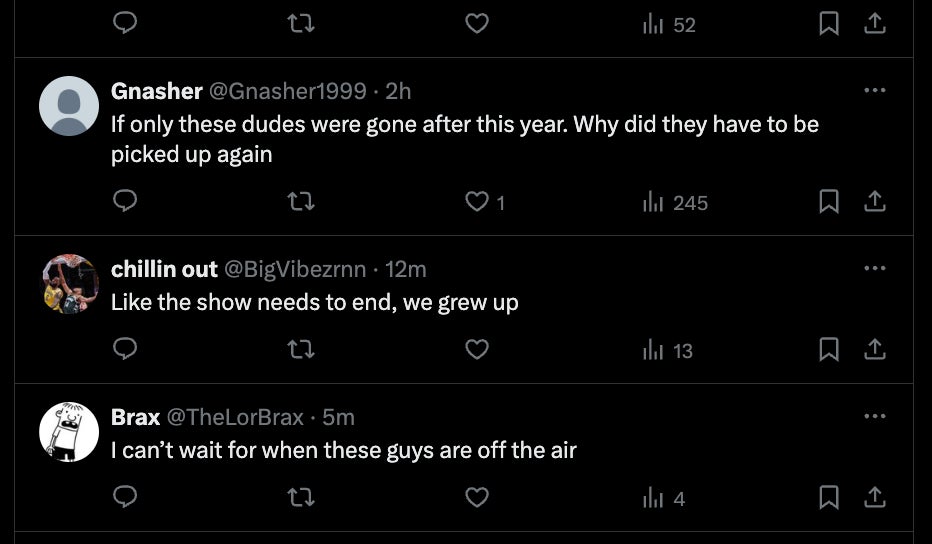Click Brax's cartoon profile avatar

pos(68,432)
